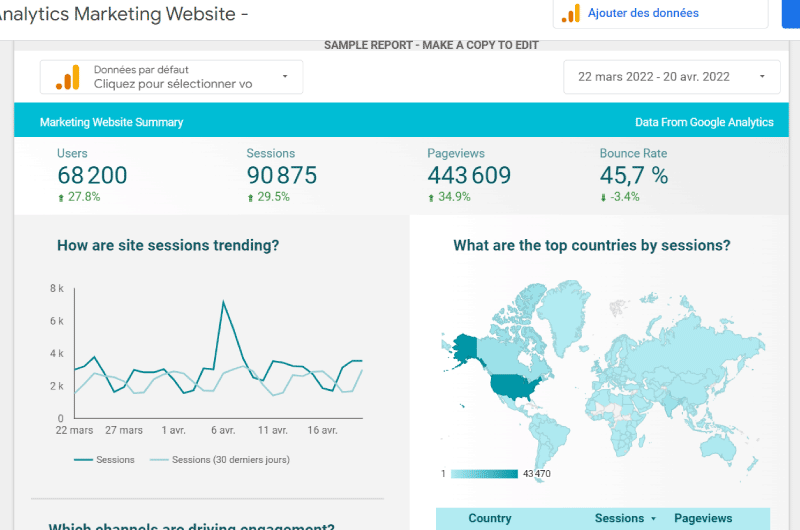This screenshot has height=530, width=800.
Task: Click the 43 470 map legend maximum value
Action: tap(537, 474)
